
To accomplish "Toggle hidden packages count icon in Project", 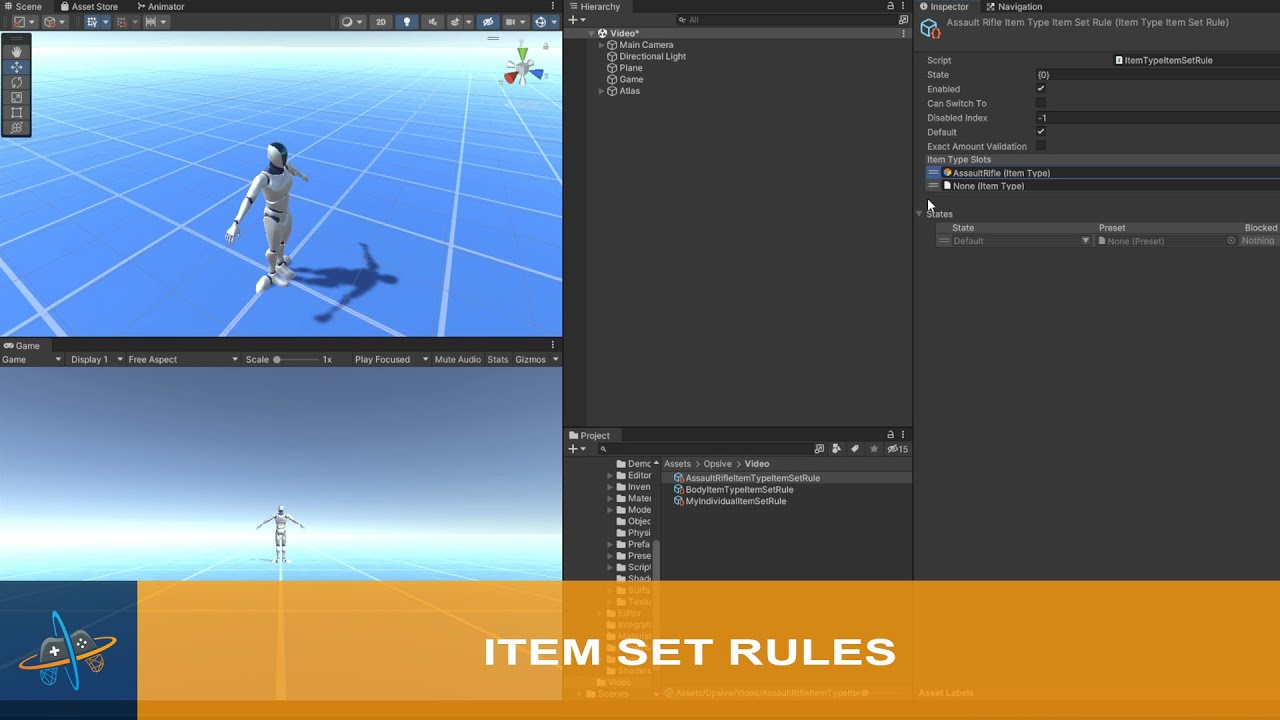I will click(898, 449).
